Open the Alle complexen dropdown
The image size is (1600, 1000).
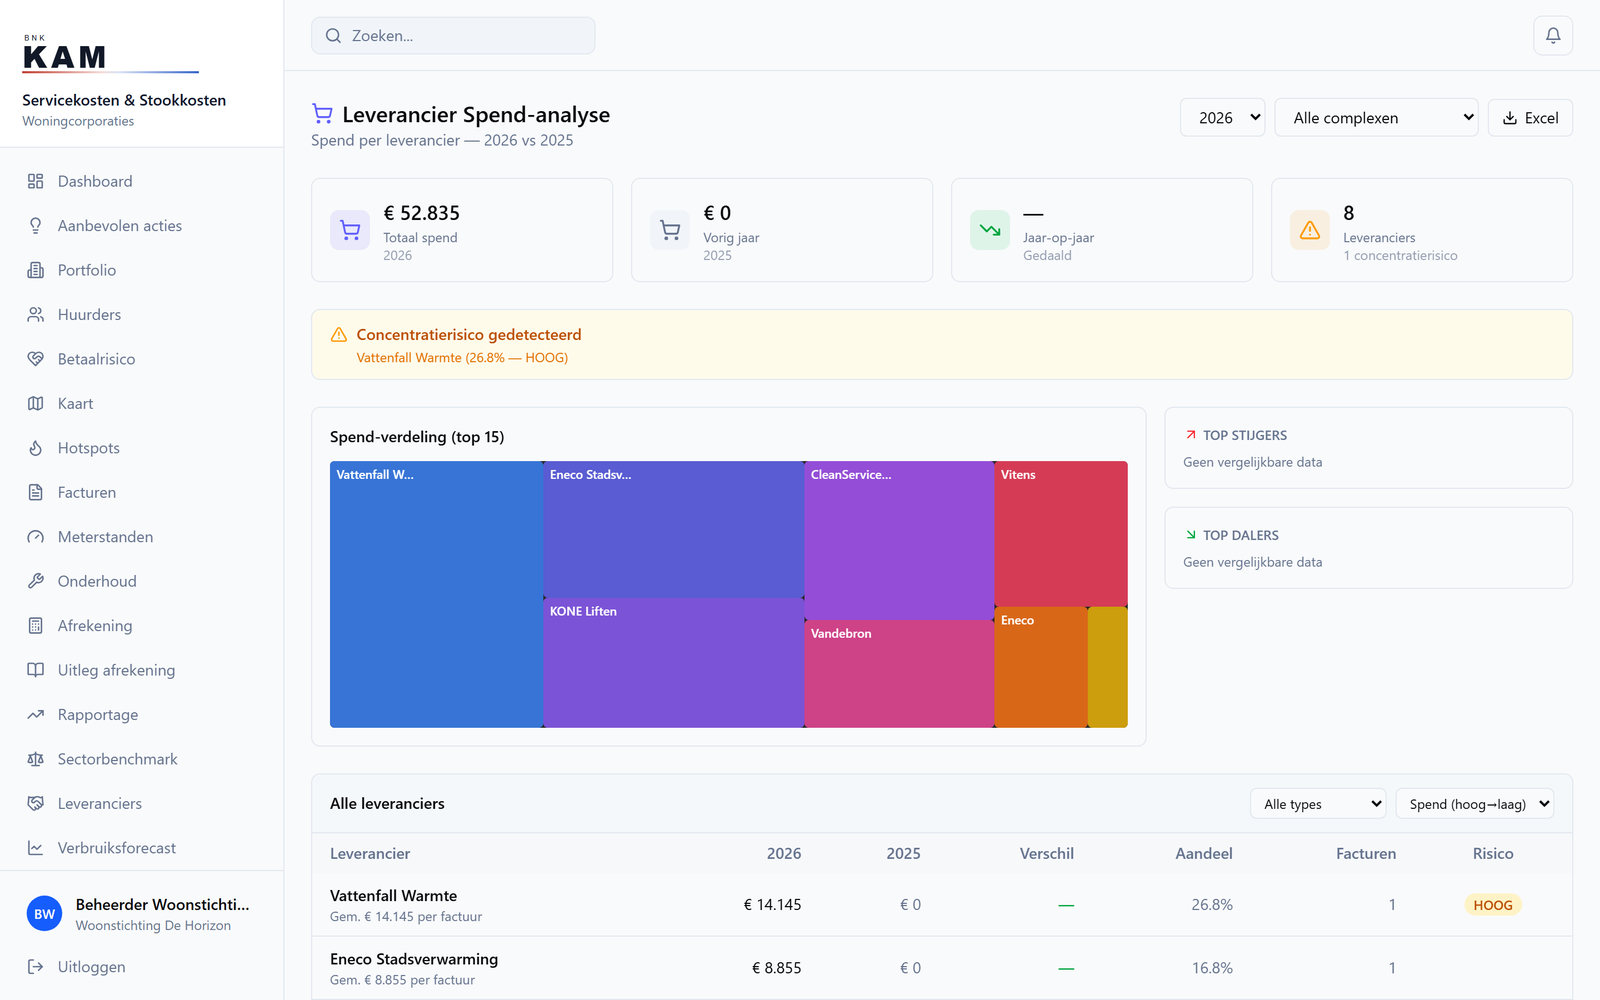(x=1377, y=118)
